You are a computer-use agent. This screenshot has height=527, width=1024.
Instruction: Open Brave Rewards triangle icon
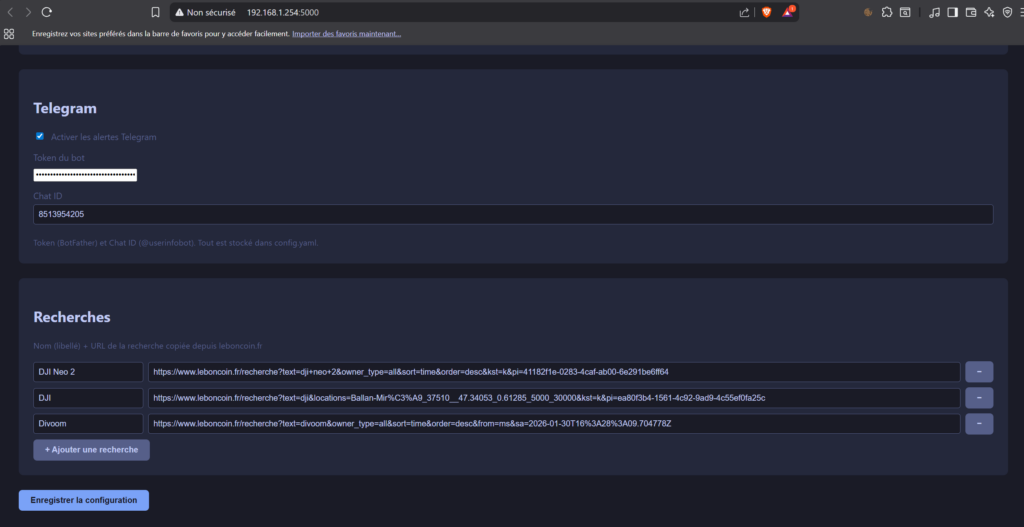tap(789, 12)
